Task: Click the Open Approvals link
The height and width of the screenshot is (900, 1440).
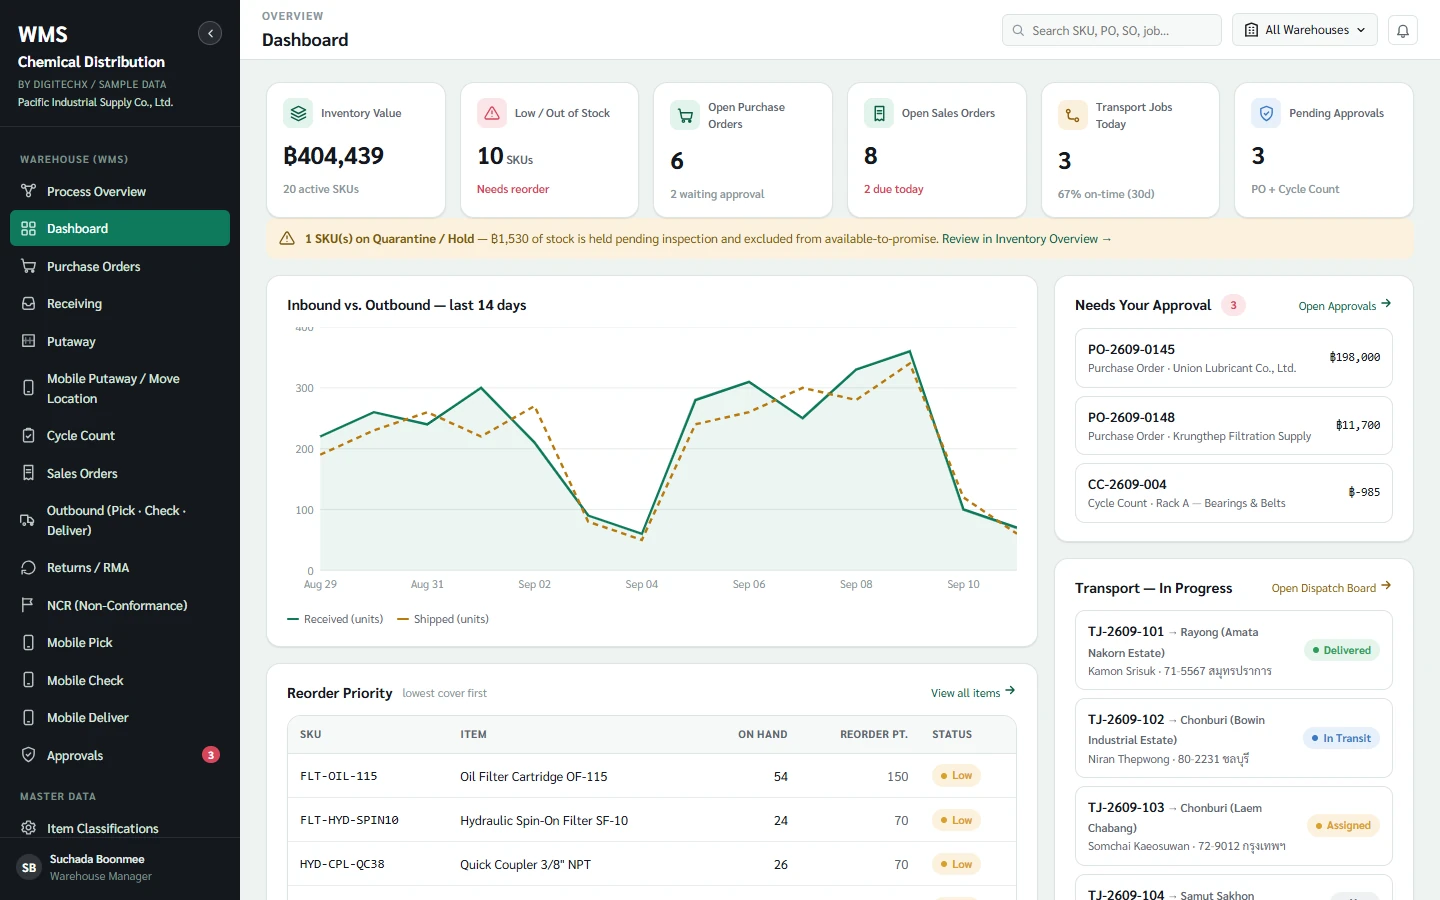Action: (x=1345, y=305)
